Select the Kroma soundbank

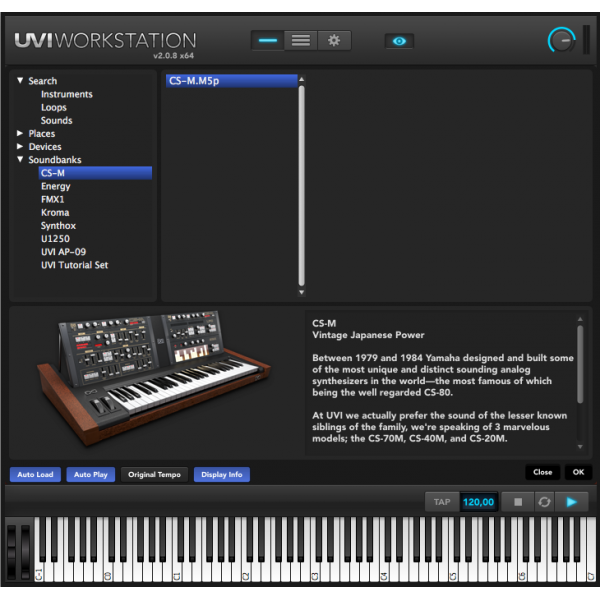pyautogui.click(x=55, y=212)
